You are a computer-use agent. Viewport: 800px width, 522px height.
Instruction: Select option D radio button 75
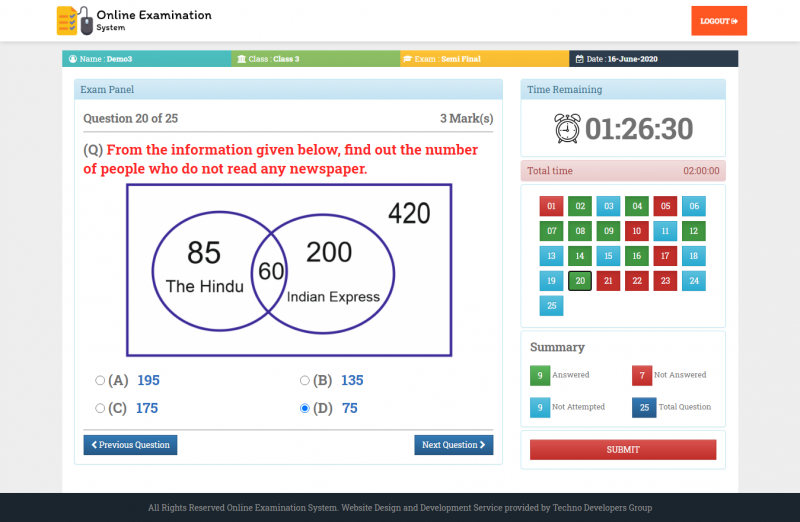point(305,408)
